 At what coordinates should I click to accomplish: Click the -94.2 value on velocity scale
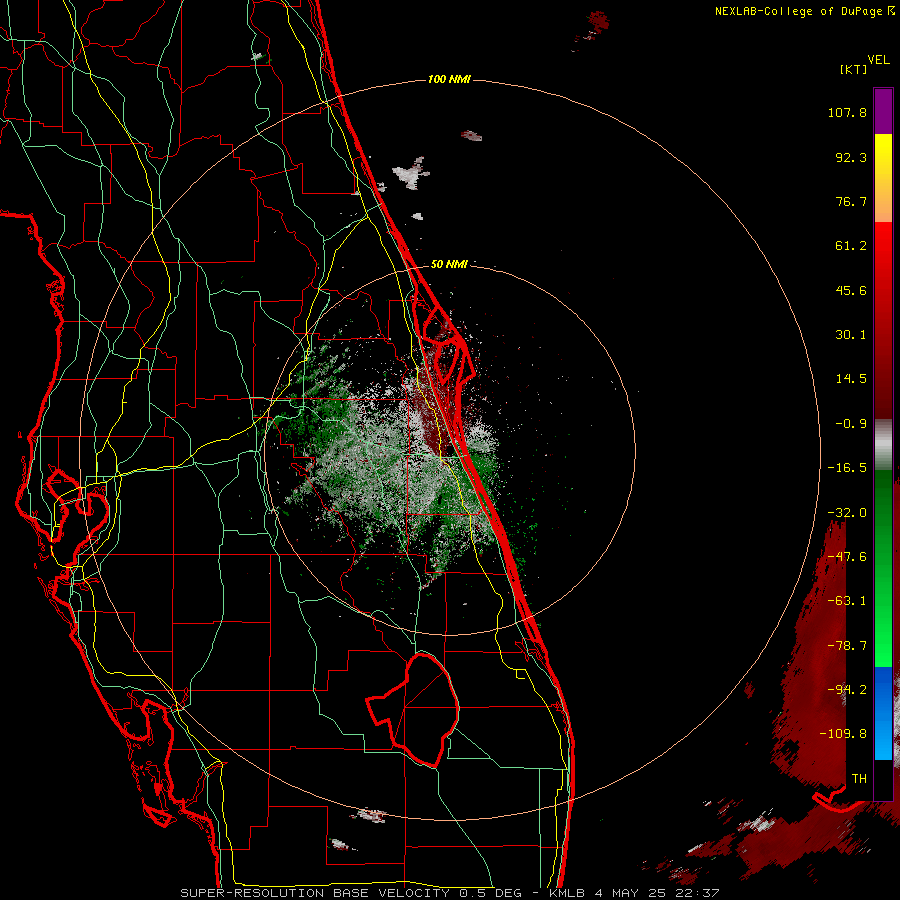click(x=847, y=690)
